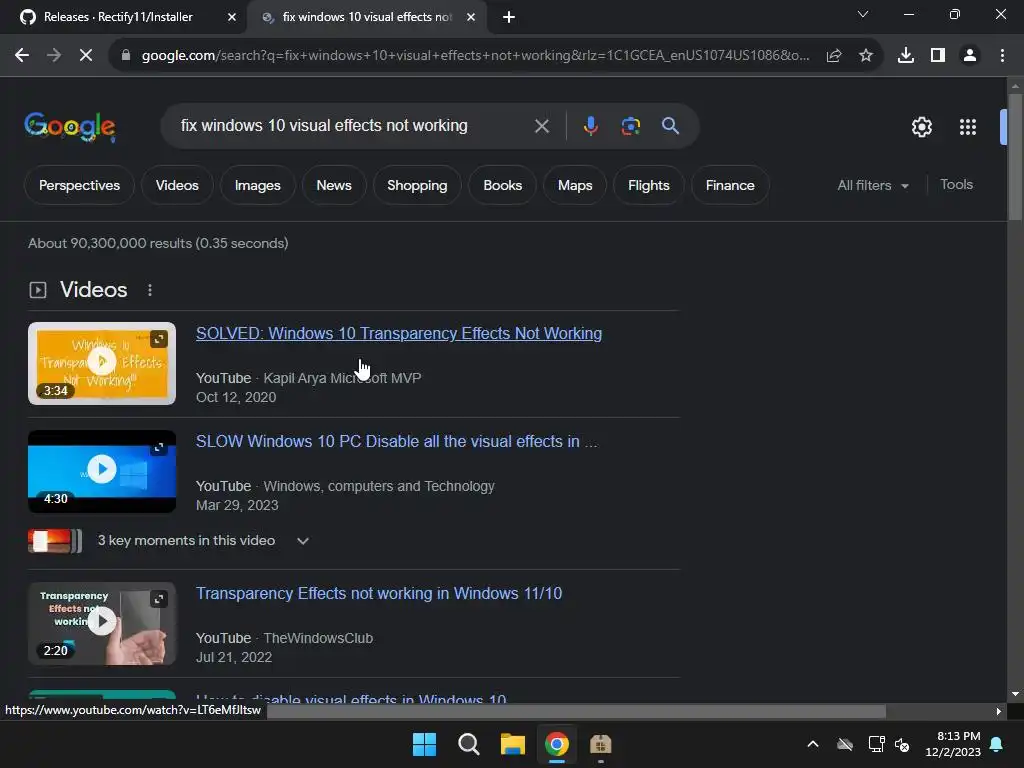This screenshot has width=1024, height=768.
Task: Submit search with magnifier icon
Action: (x=670, y=125)
